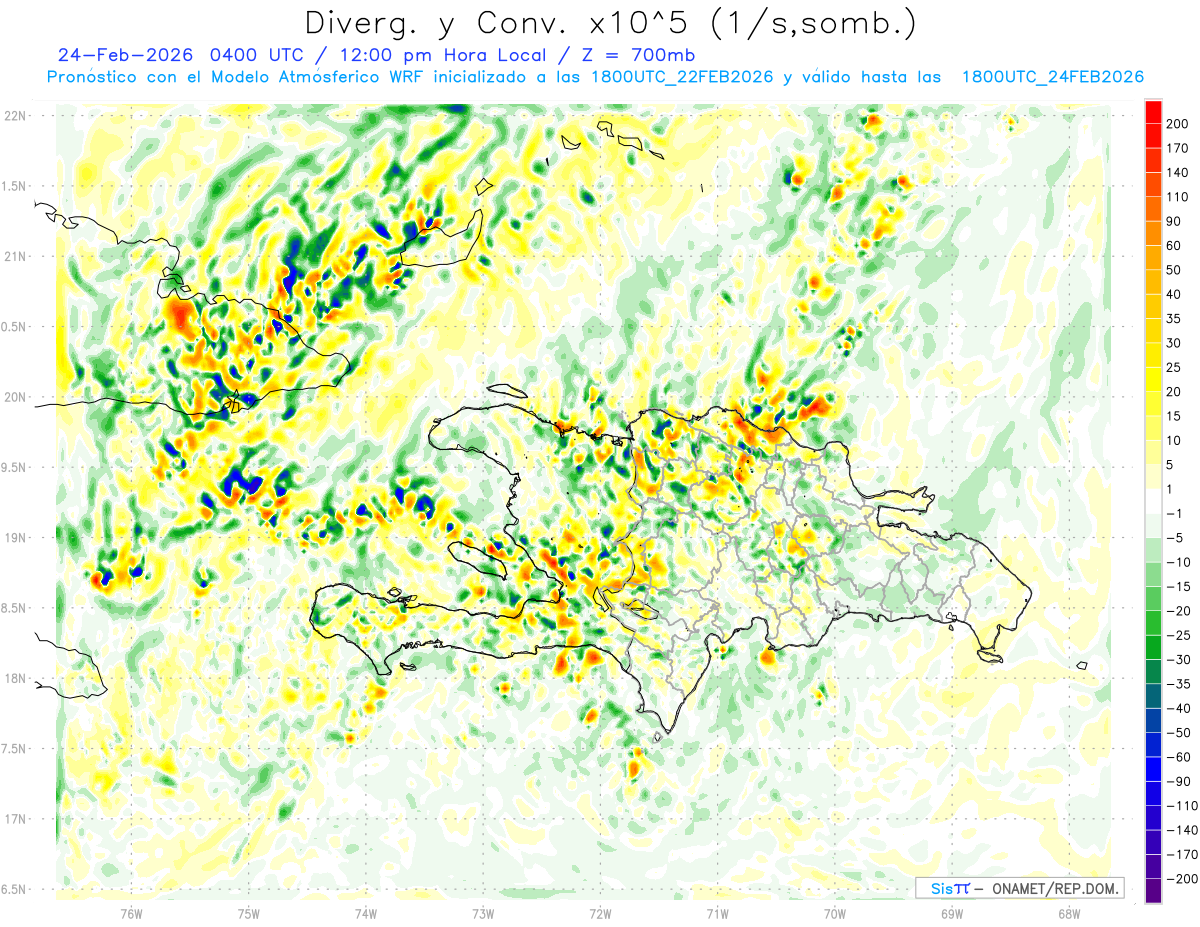Click the '-10' colorbar label
The width and height of the screenshot is (1200, 927).
click(1179, 562)
